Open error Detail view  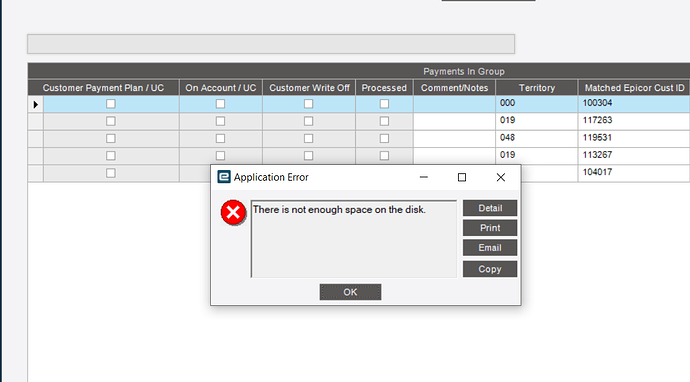click(x=490, y=208)
